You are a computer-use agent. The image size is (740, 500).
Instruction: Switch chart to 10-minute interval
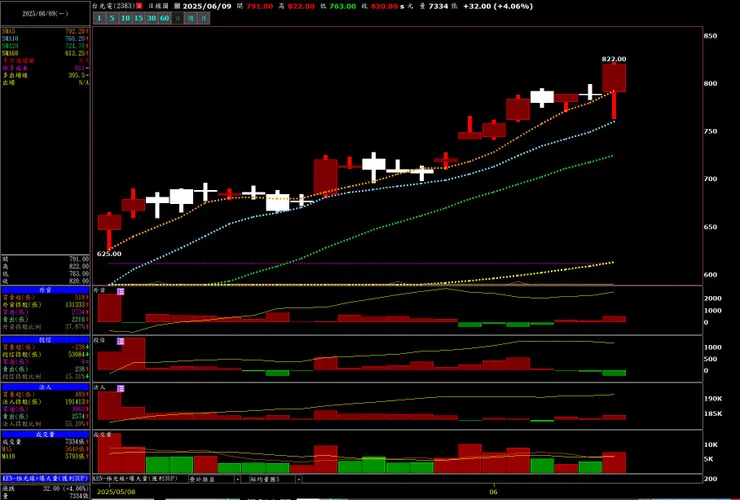click(125, 18)
